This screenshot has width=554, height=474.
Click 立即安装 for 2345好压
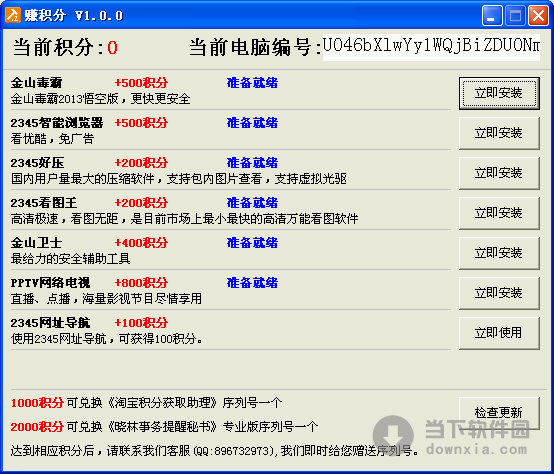[x=499, y=173]
